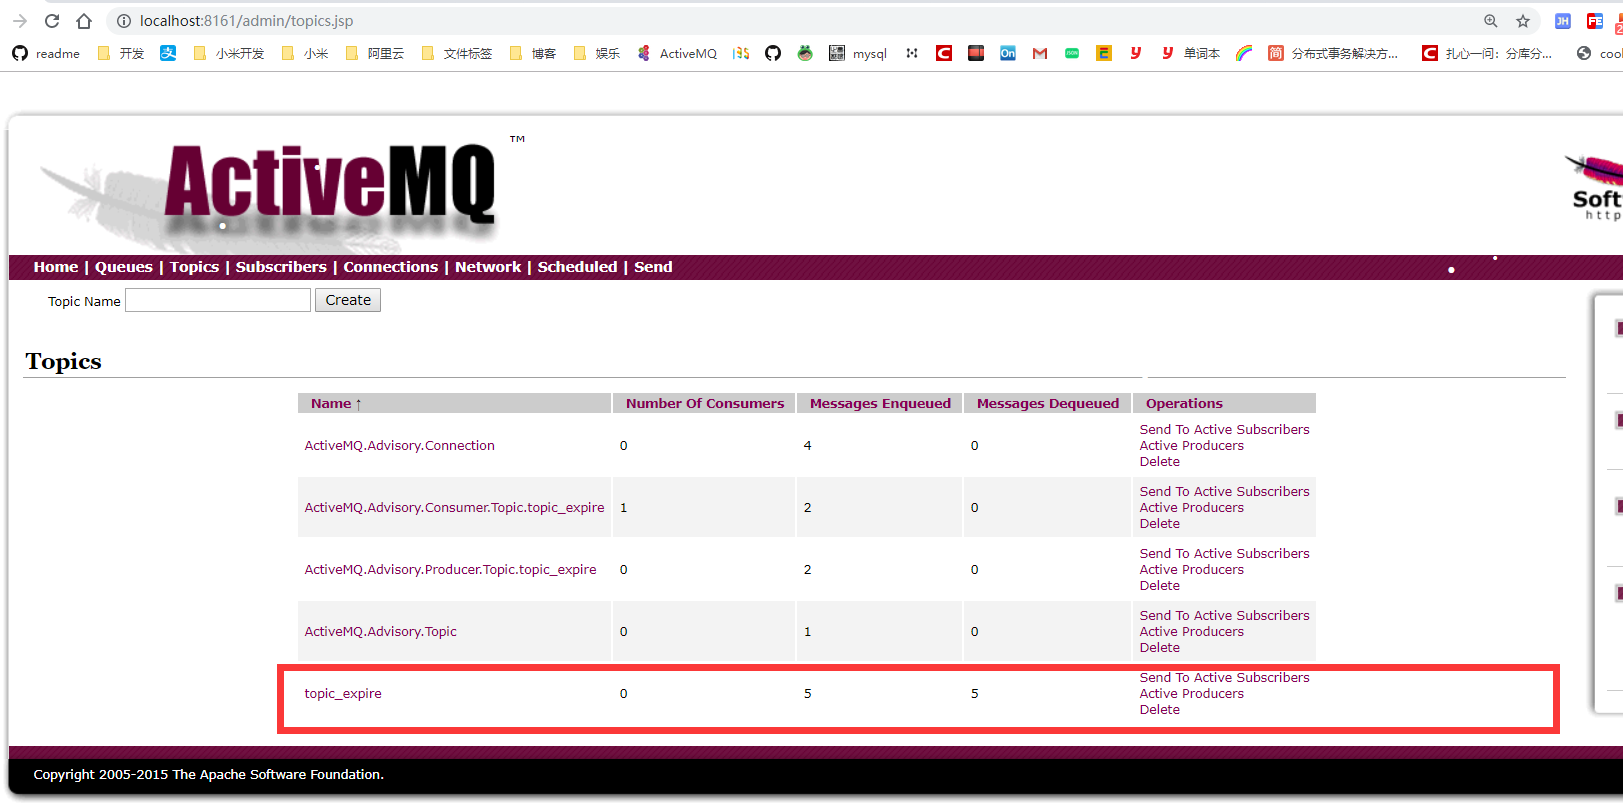Open the Alipay 支 bookmark icon
The width and height of the screenshot is (1623, 805).
click(168, 53)
